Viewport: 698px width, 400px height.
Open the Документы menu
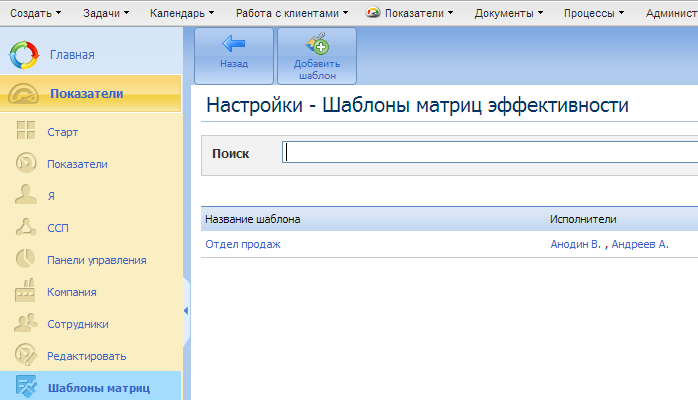coord(510,13)
